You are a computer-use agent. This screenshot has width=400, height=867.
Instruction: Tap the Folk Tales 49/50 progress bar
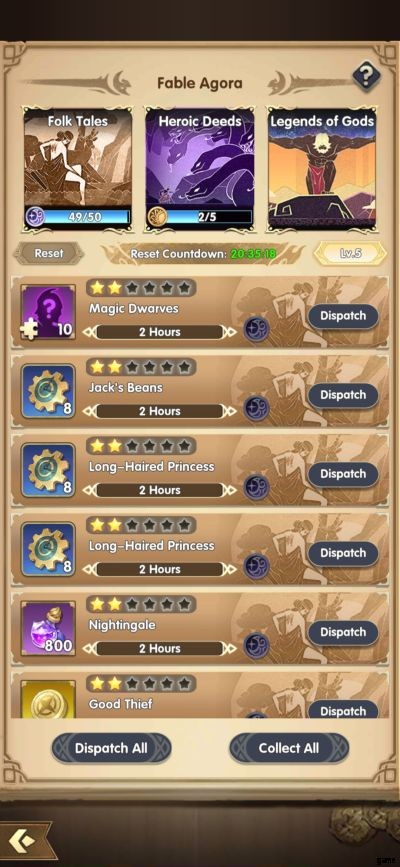pyautogui.click(x=85, y=217)
